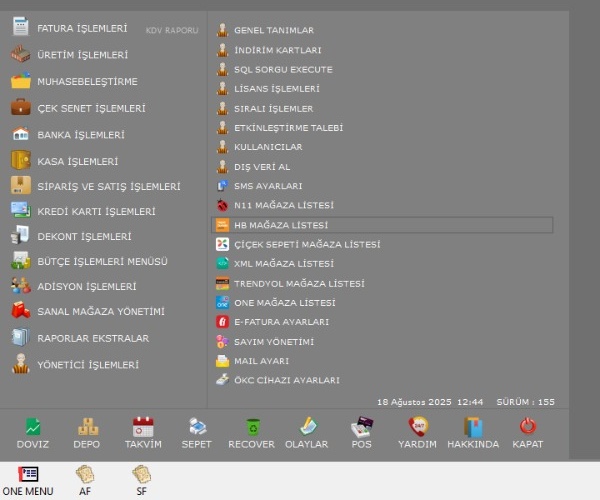This screenshot has width=600, height=500.
Task: Click the RECOVER recycle bin icon
Action: [x=253, y=427]
